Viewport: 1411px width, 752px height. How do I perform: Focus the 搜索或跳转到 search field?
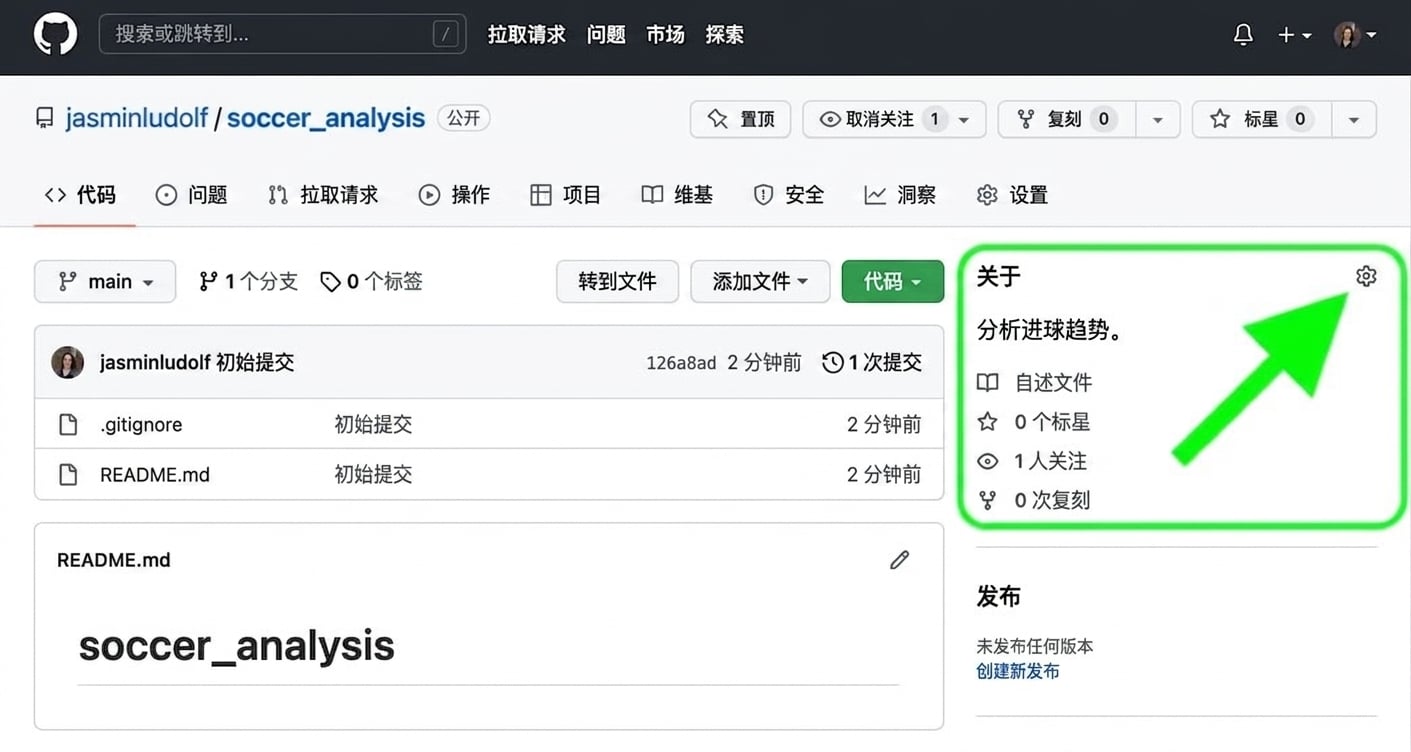282,34
